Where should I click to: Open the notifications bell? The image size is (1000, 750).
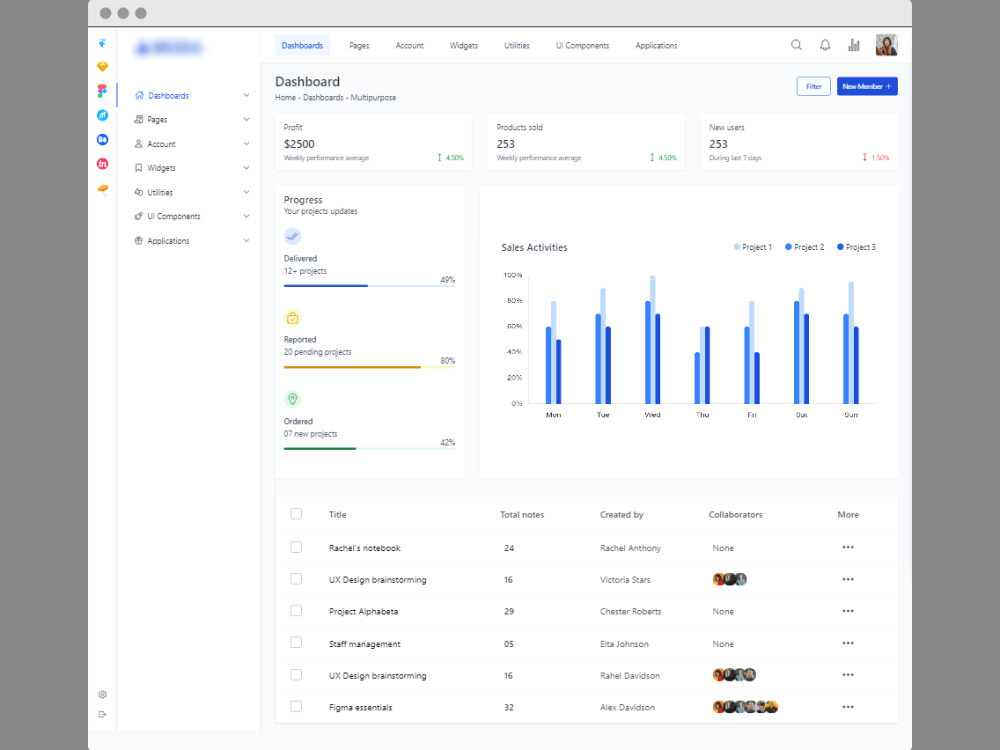(x=825, y=45)
